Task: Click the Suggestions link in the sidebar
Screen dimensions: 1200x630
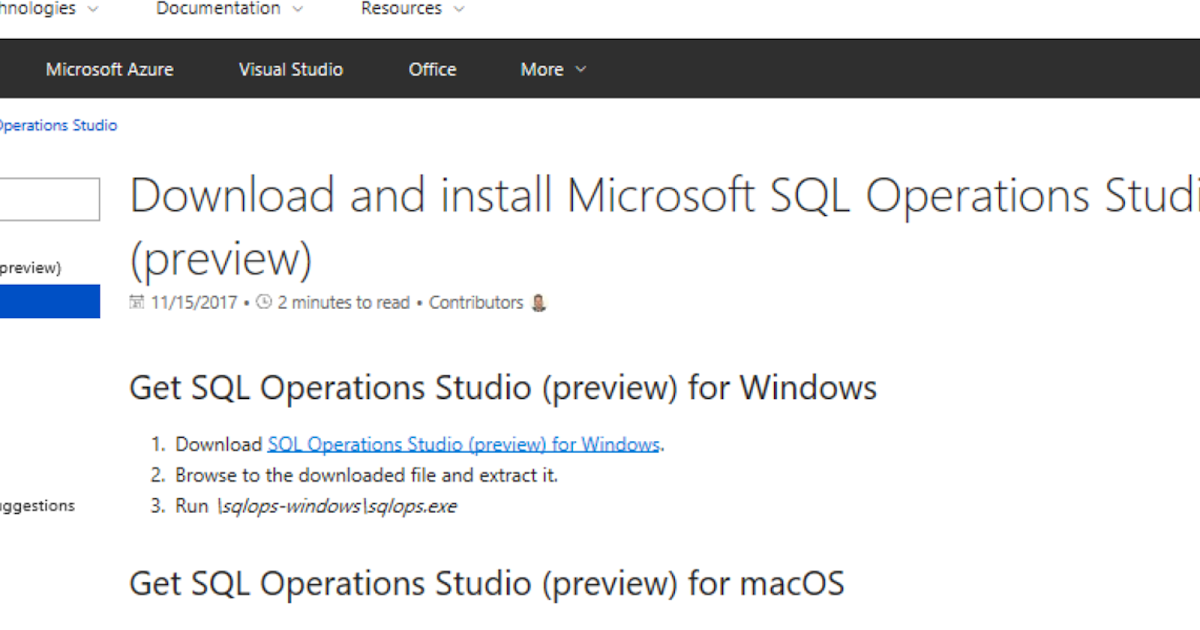Action: 37,506
